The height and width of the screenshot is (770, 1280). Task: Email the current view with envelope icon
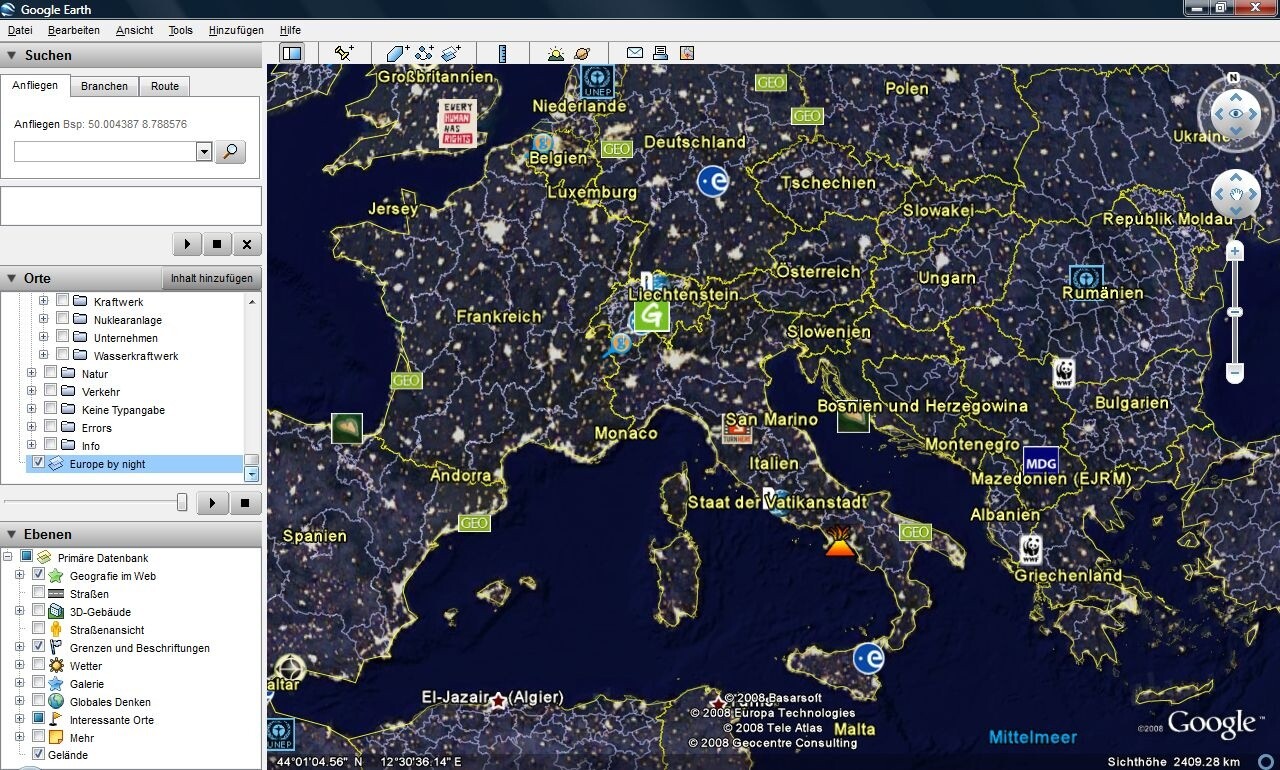coord(634,53)
